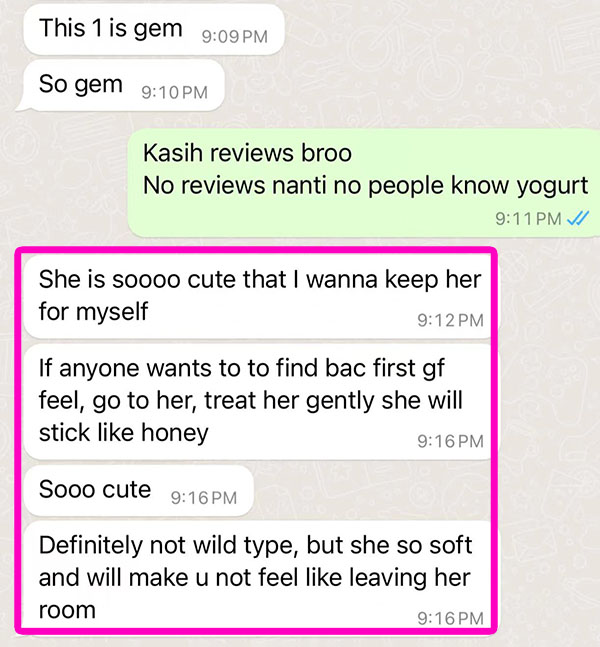
Task: Select the "stick like honey" message bubble
Action: click(x=258, y=401)
